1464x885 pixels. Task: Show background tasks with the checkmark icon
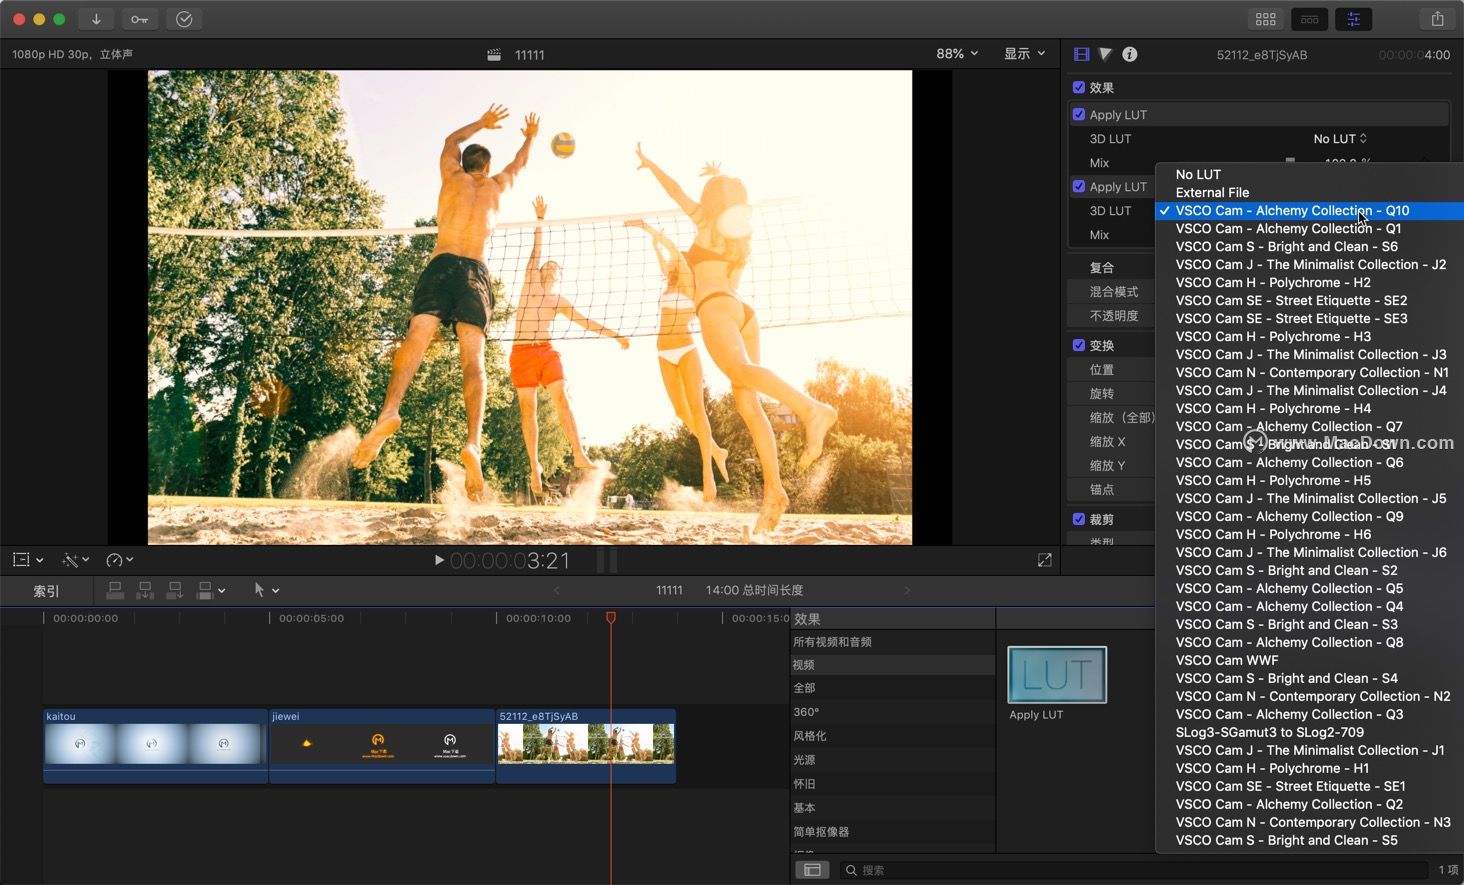point(183,19)
